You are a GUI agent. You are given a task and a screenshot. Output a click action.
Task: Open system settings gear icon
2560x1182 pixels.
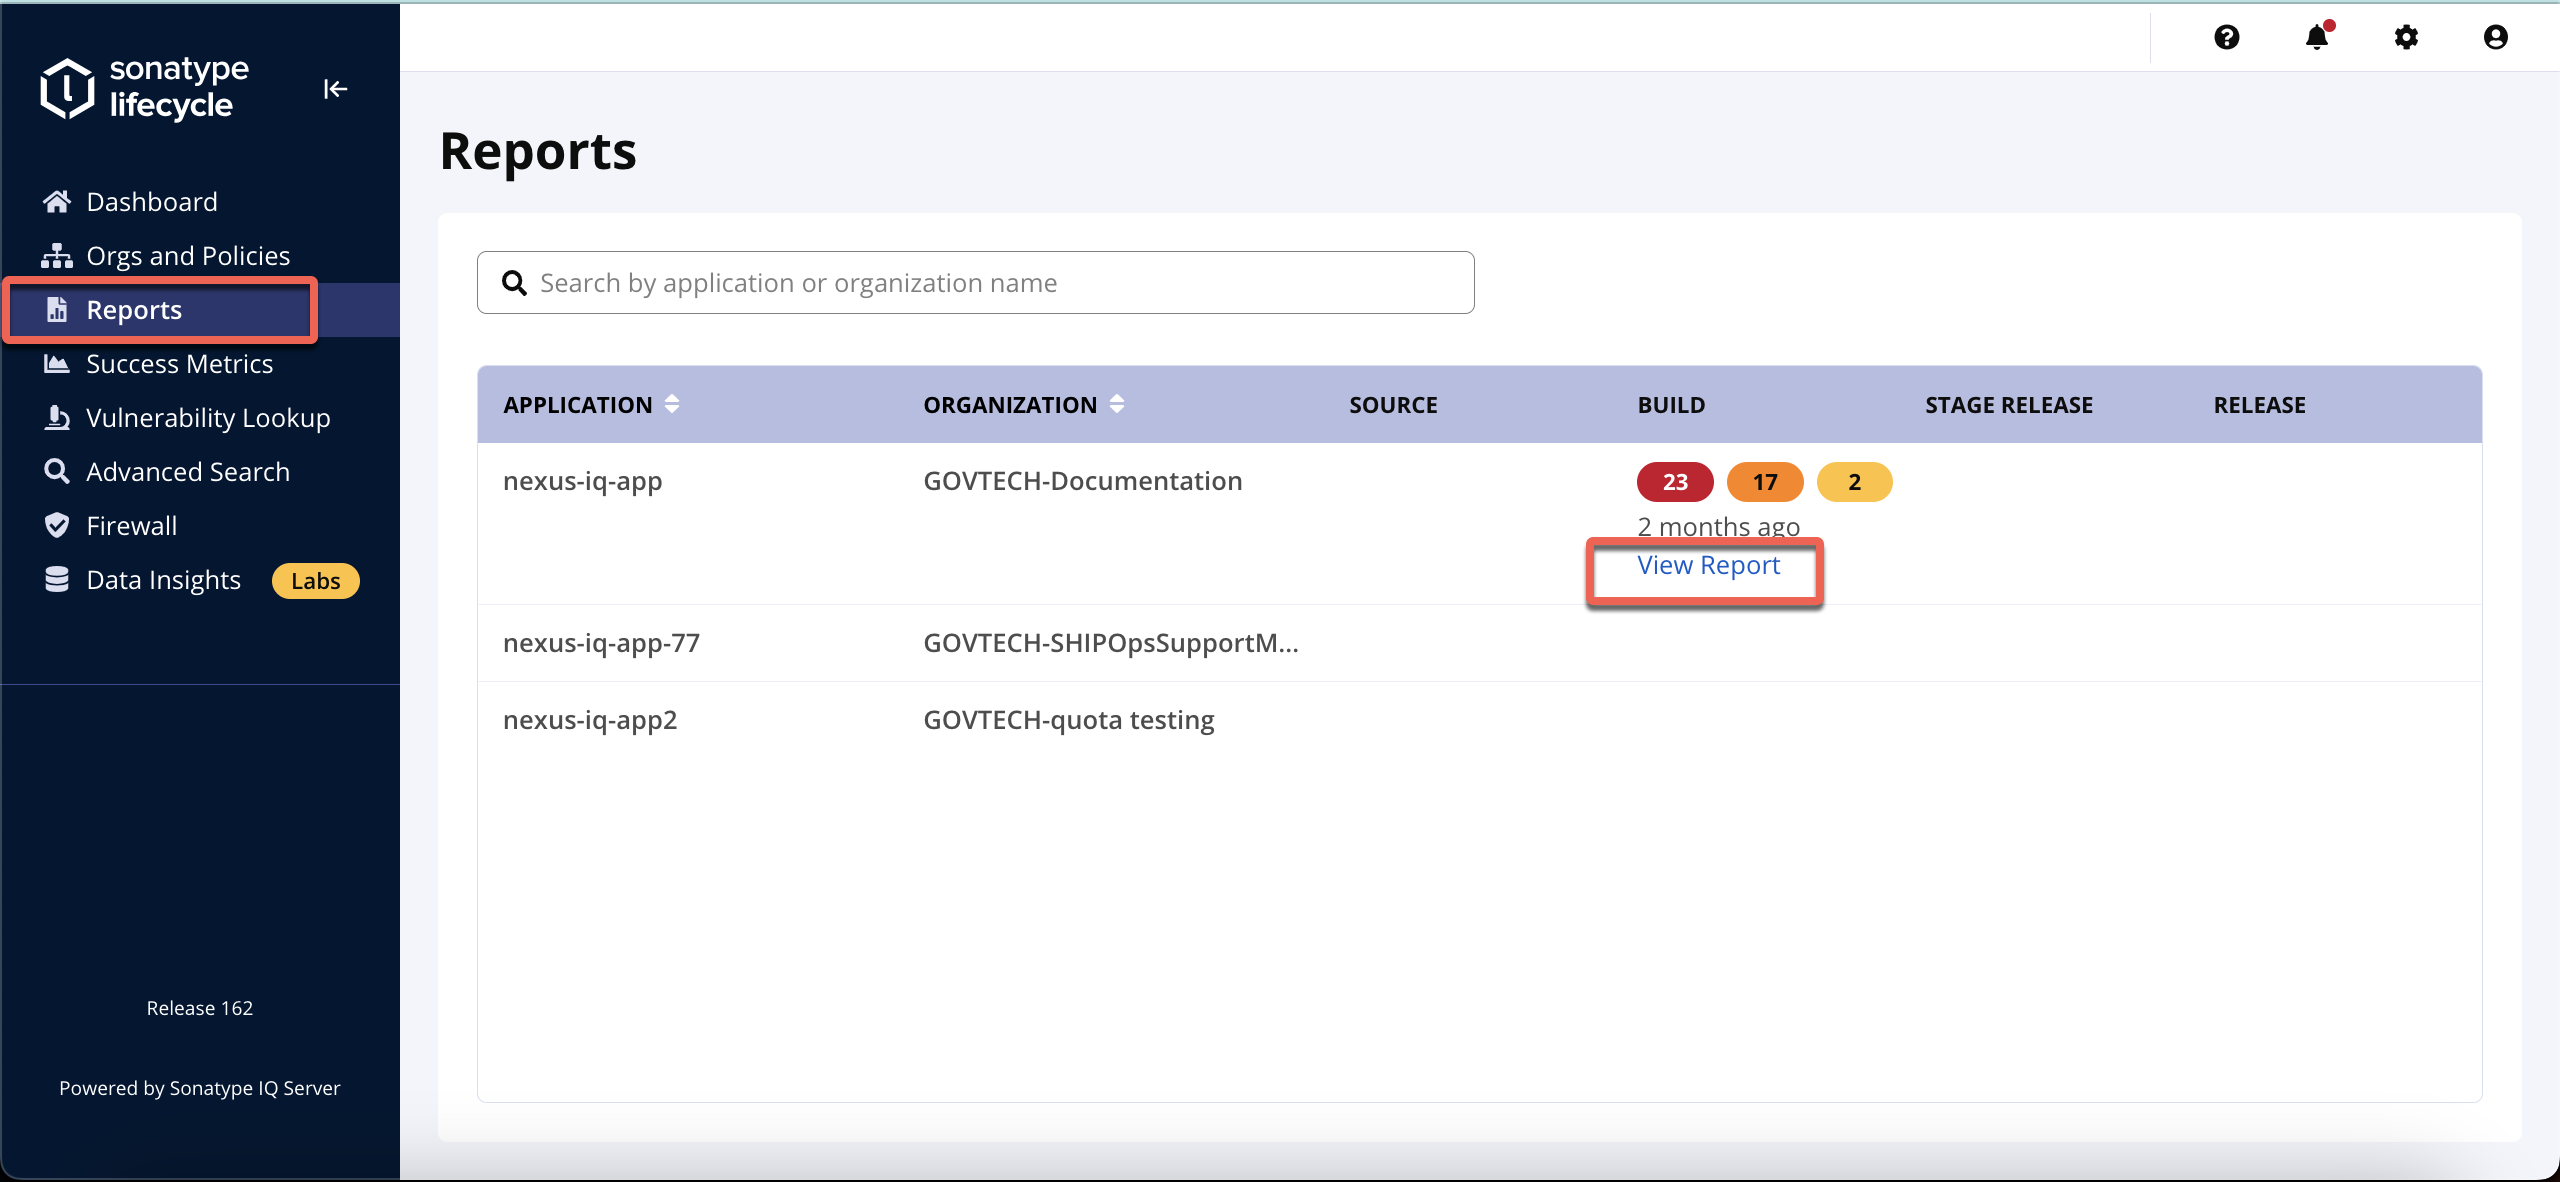tap(2410, 36)
